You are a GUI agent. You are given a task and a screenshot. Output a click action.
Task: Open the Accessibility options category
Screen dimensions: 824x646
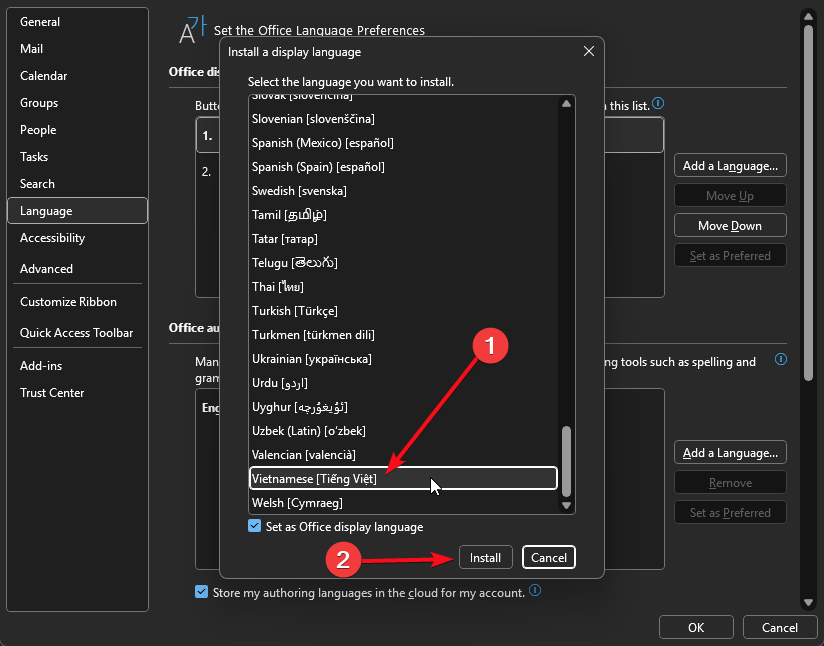tap(78, 238)
